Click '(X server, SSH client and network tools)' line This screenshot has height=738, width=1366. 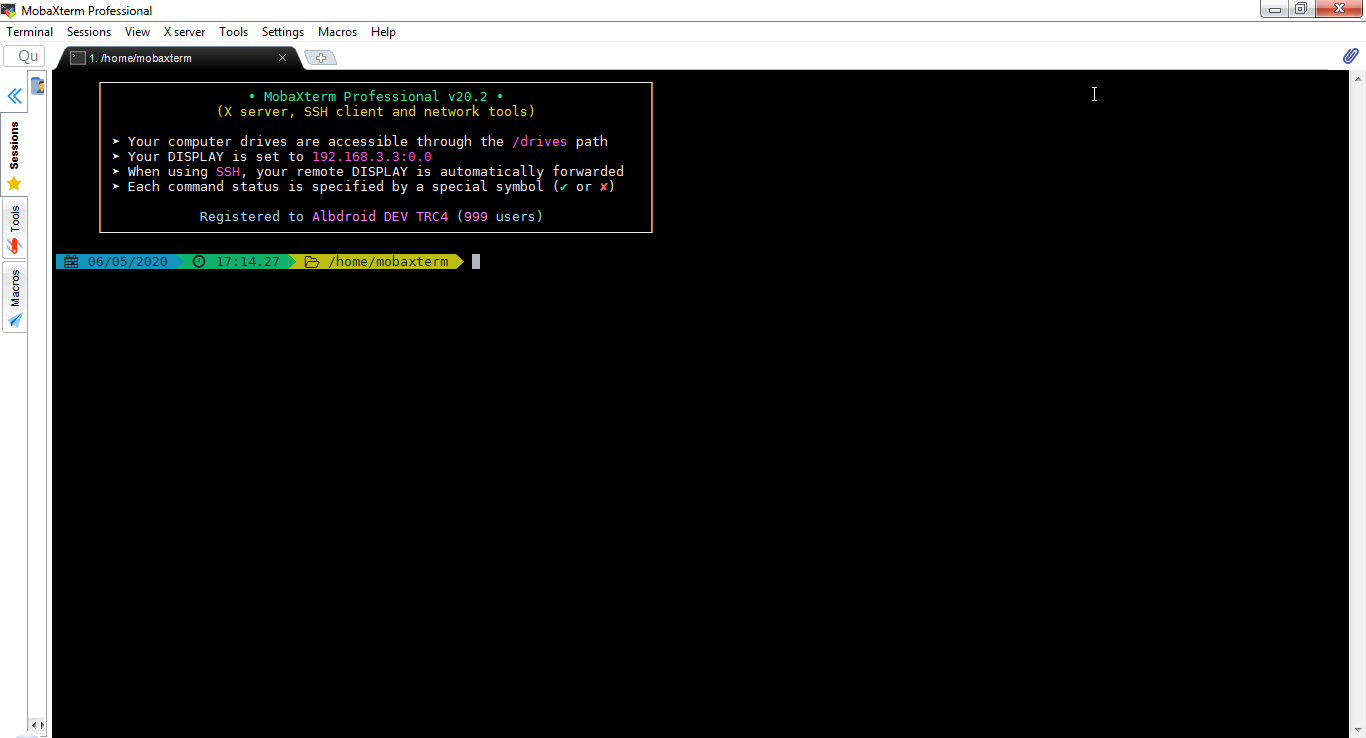[x=376, y=112]
